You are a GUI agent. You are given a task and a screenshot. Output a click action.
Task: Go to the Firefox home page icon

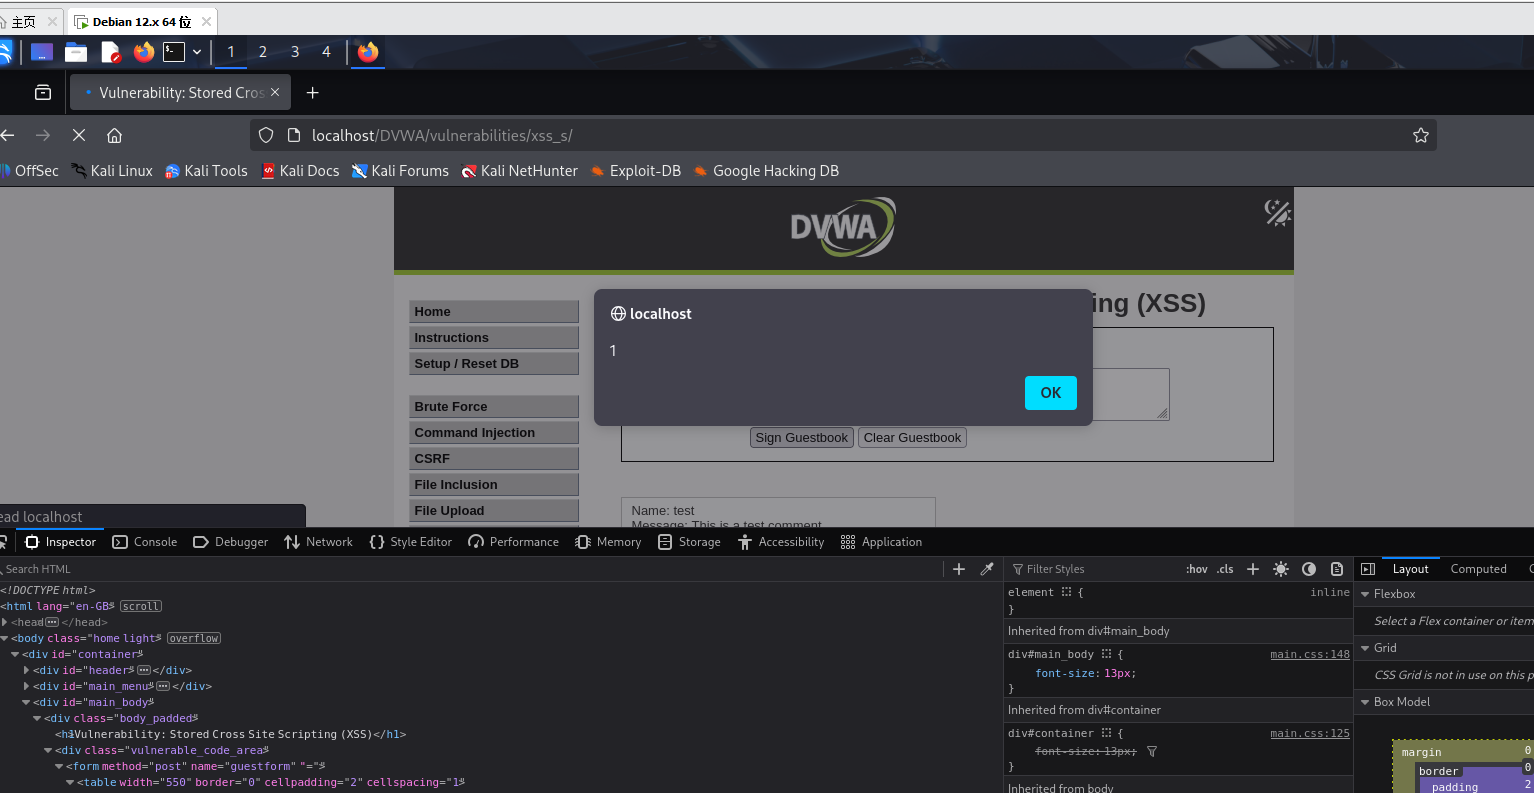pos(115,135)
